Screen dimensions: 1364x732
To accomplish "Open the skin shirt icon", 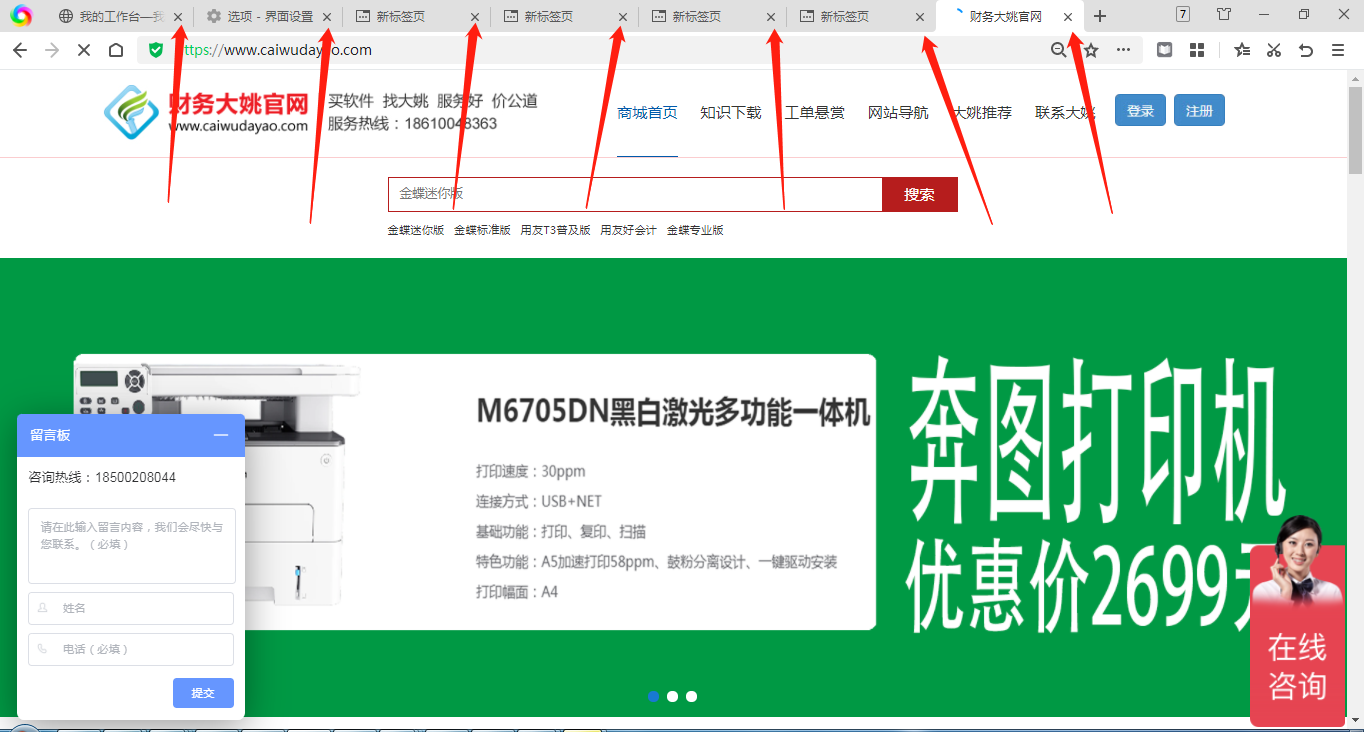I will pyautogui.click(x=1224, y=14).
